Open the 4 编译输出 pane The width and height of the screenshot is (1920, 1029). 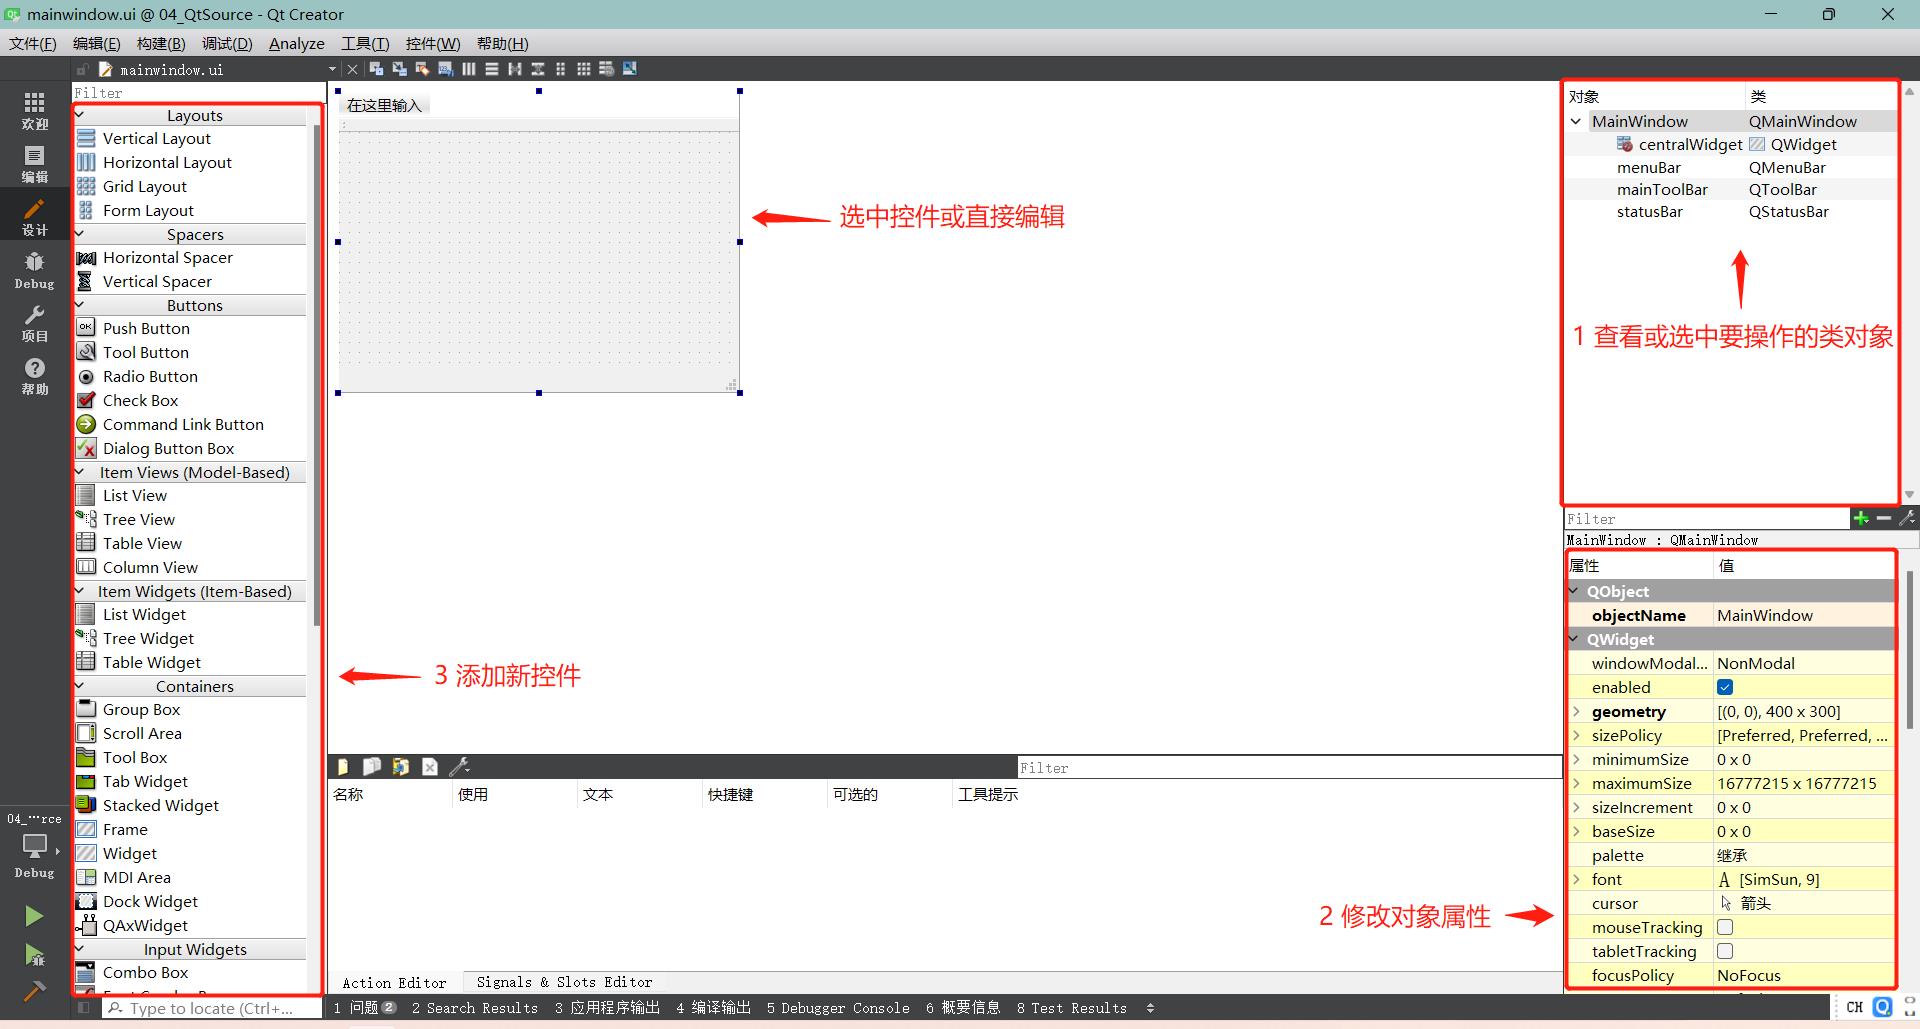click(x=713, y=1008)
